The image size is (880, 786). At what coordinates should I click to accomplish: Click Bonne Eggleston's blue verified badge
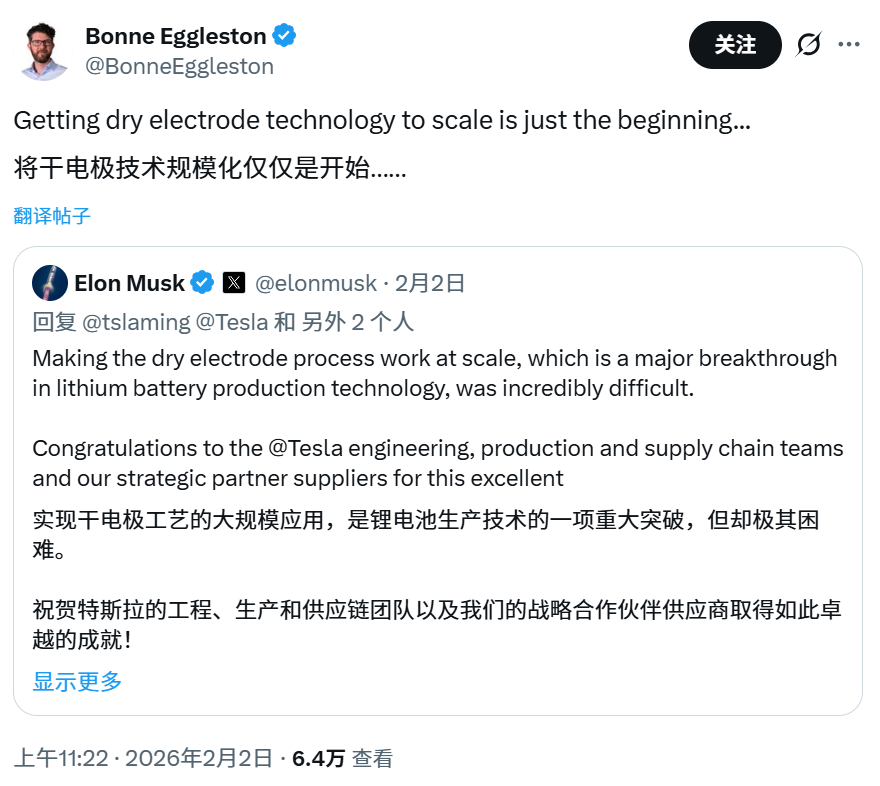284,37
